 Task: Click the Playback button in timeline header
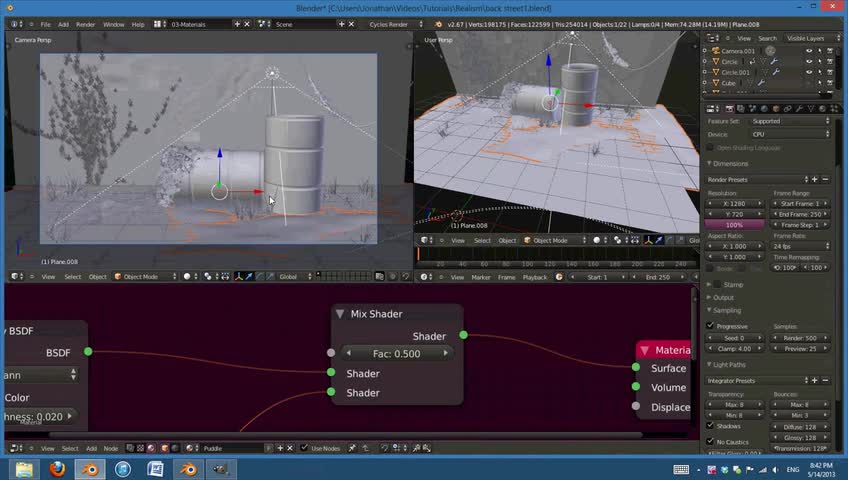535,277
